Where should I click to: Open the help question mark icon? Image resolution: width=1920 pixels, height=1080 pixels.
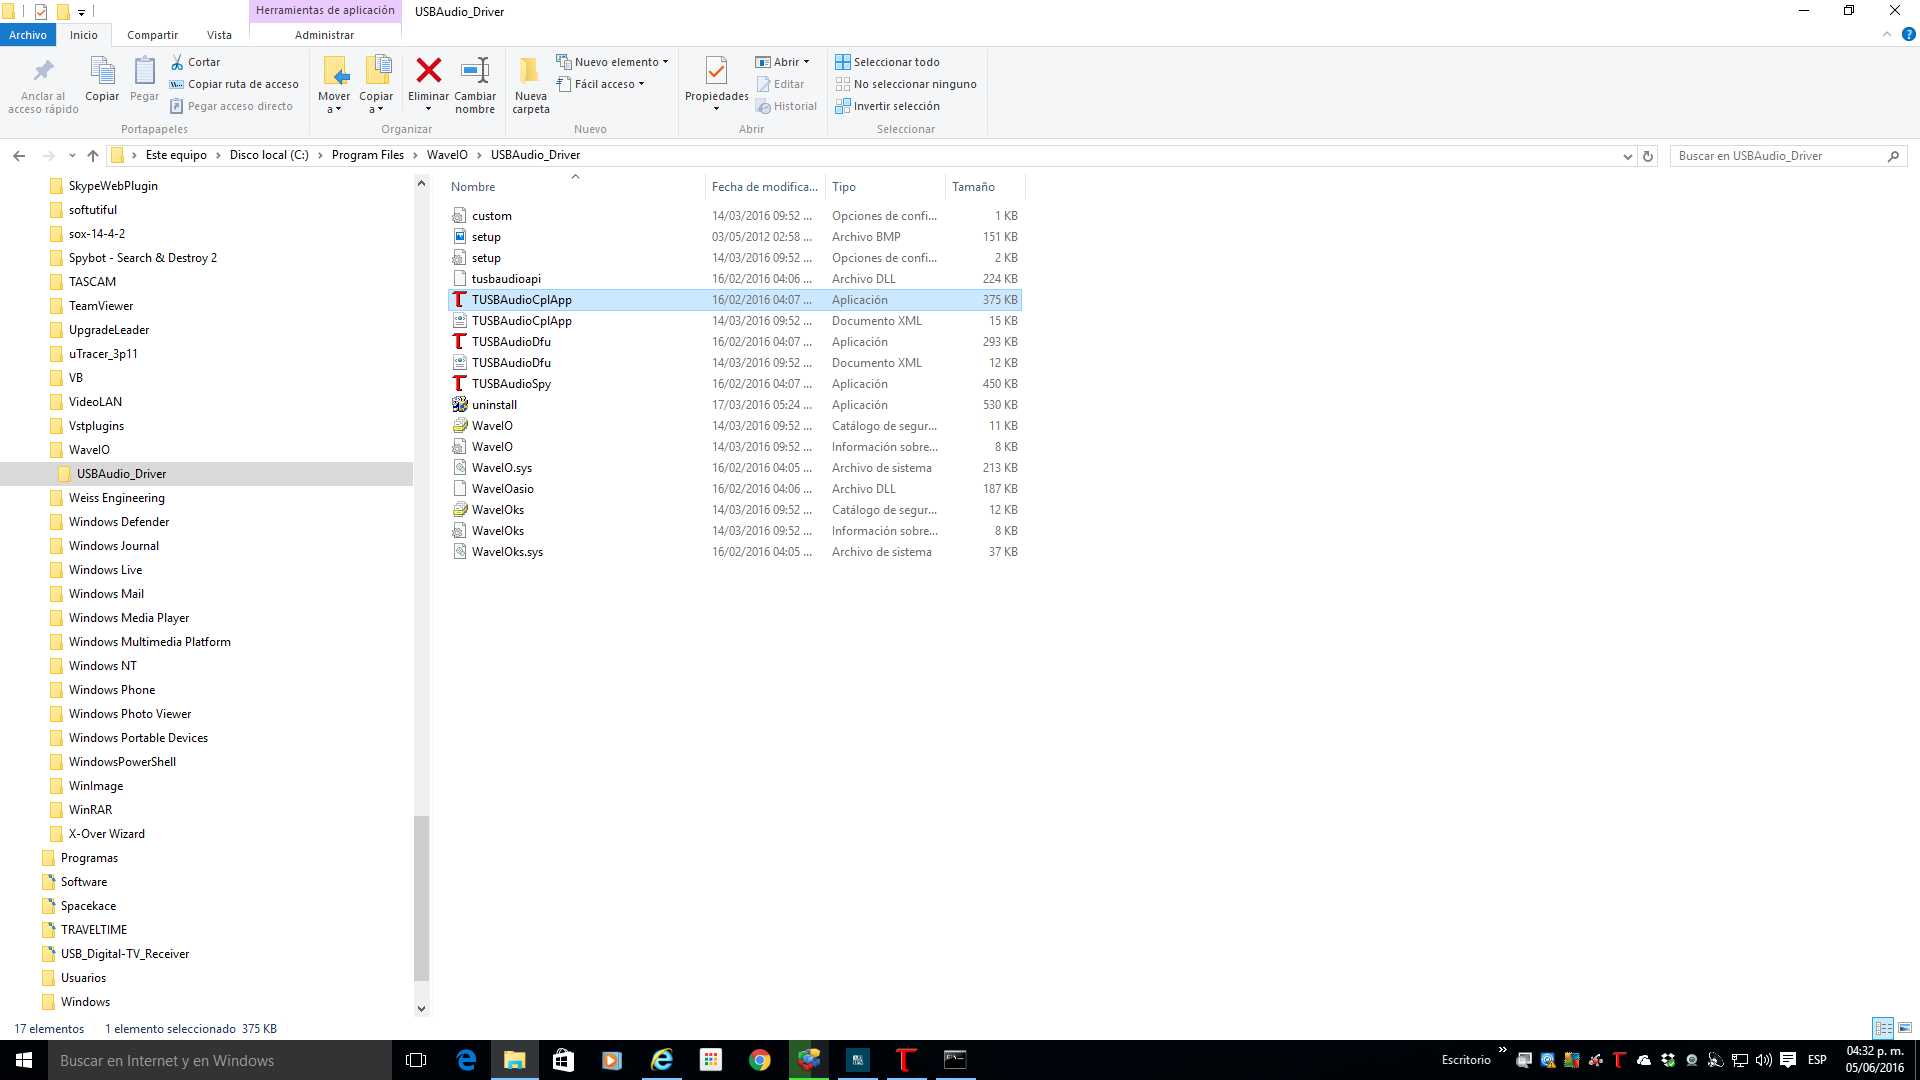1908,34
